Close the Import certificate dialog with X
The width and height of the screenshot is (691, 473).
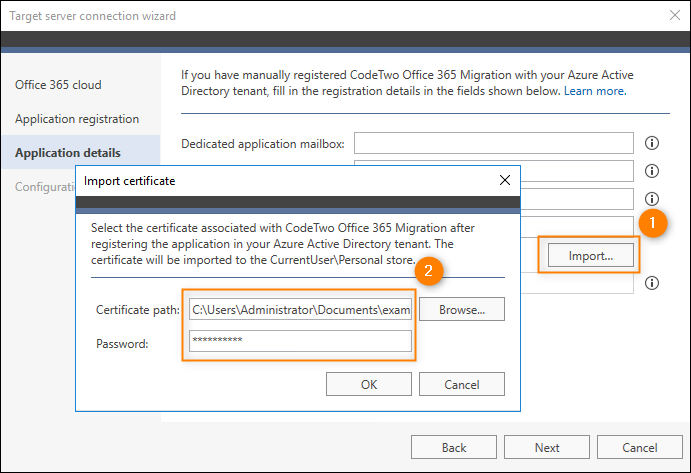[505, 180]
